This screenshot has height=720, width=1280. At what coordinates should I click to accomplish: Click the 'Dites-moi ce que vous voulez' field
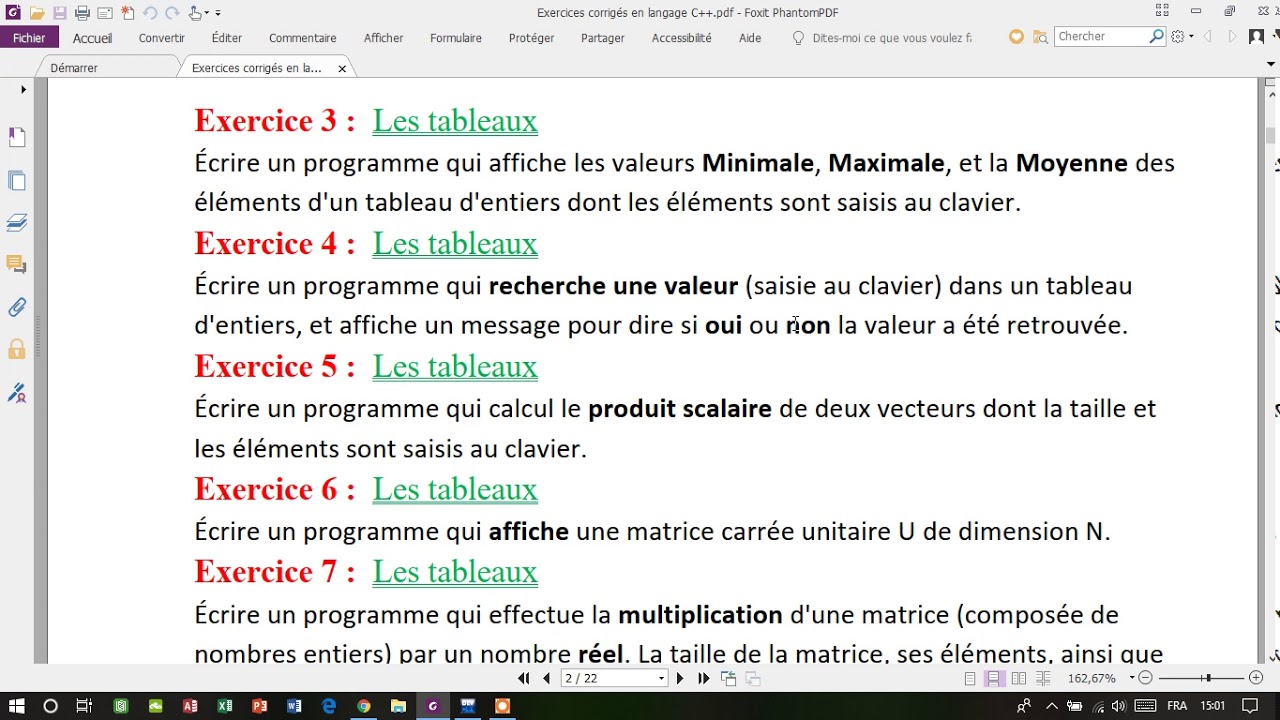pyautogui.click(x=882, y=38)
